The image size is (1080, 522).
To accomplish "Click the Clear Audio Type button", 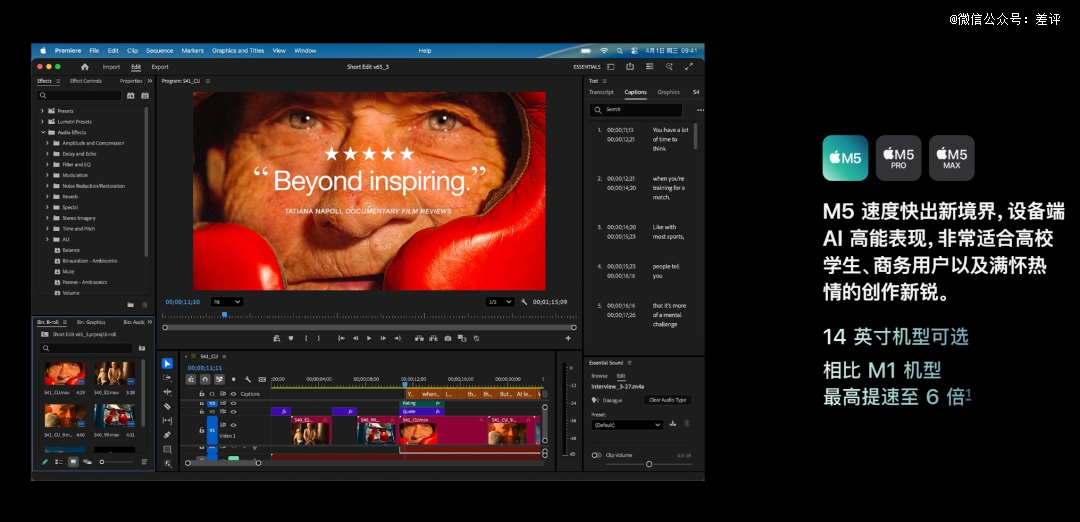I will coord(667,400).
